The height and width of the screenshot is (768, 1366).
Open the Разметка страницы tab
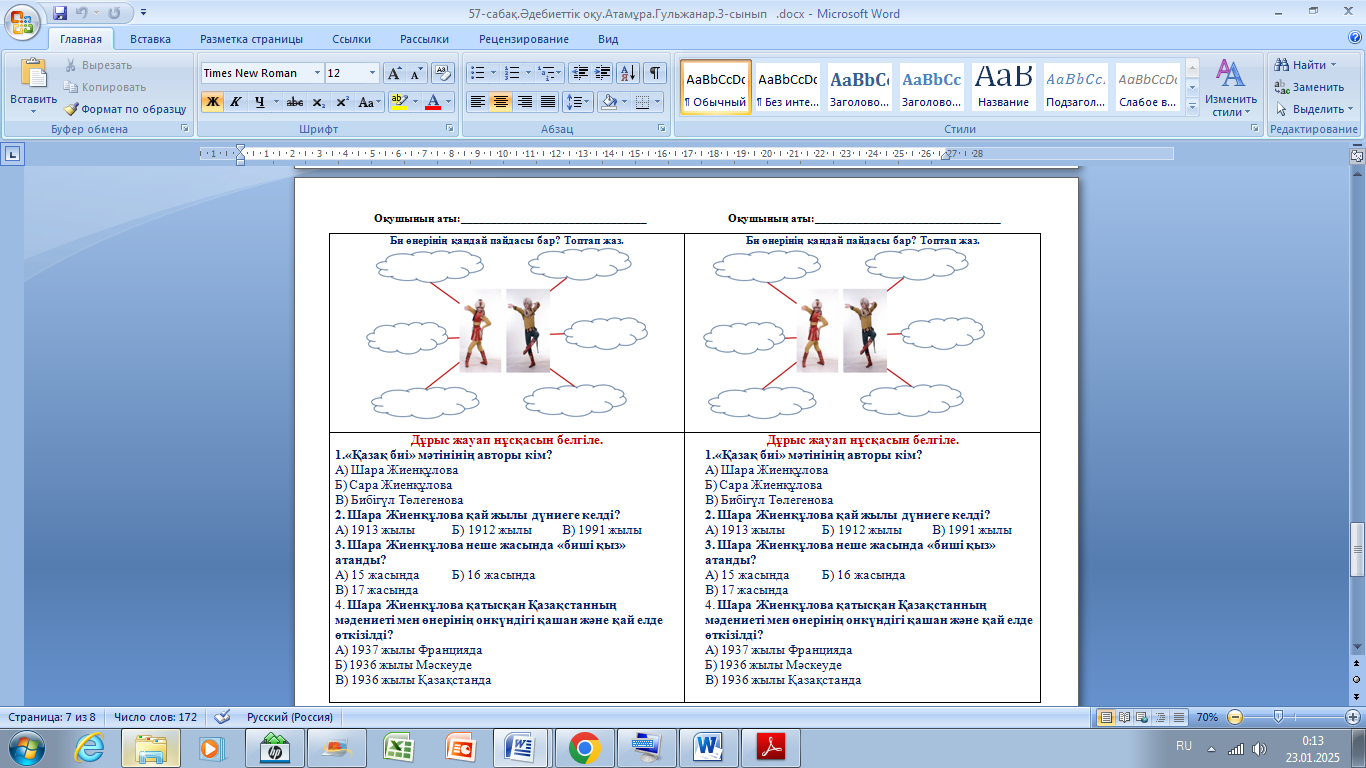coord(251,39)
